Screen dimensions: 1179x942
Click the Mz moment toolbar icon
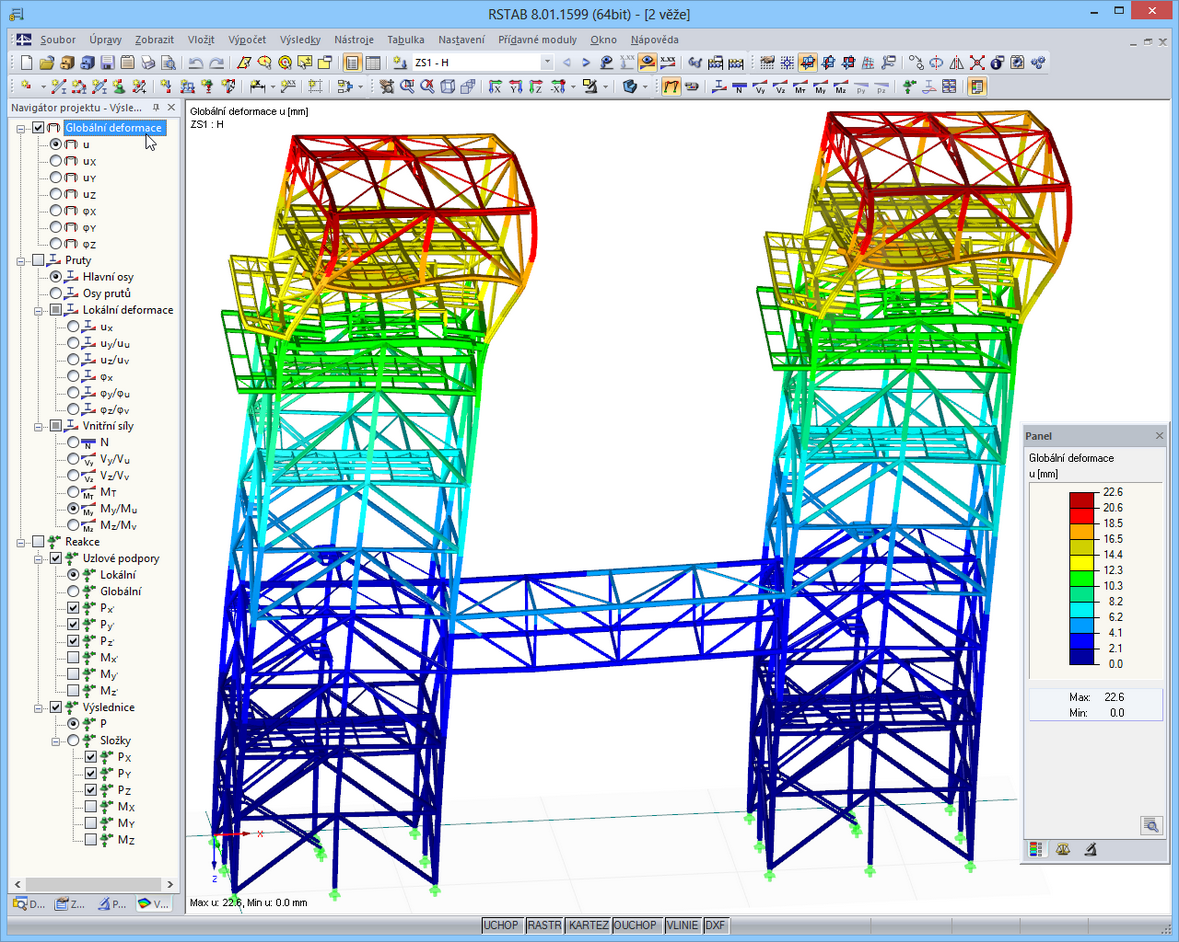click(x=840, y=87)
